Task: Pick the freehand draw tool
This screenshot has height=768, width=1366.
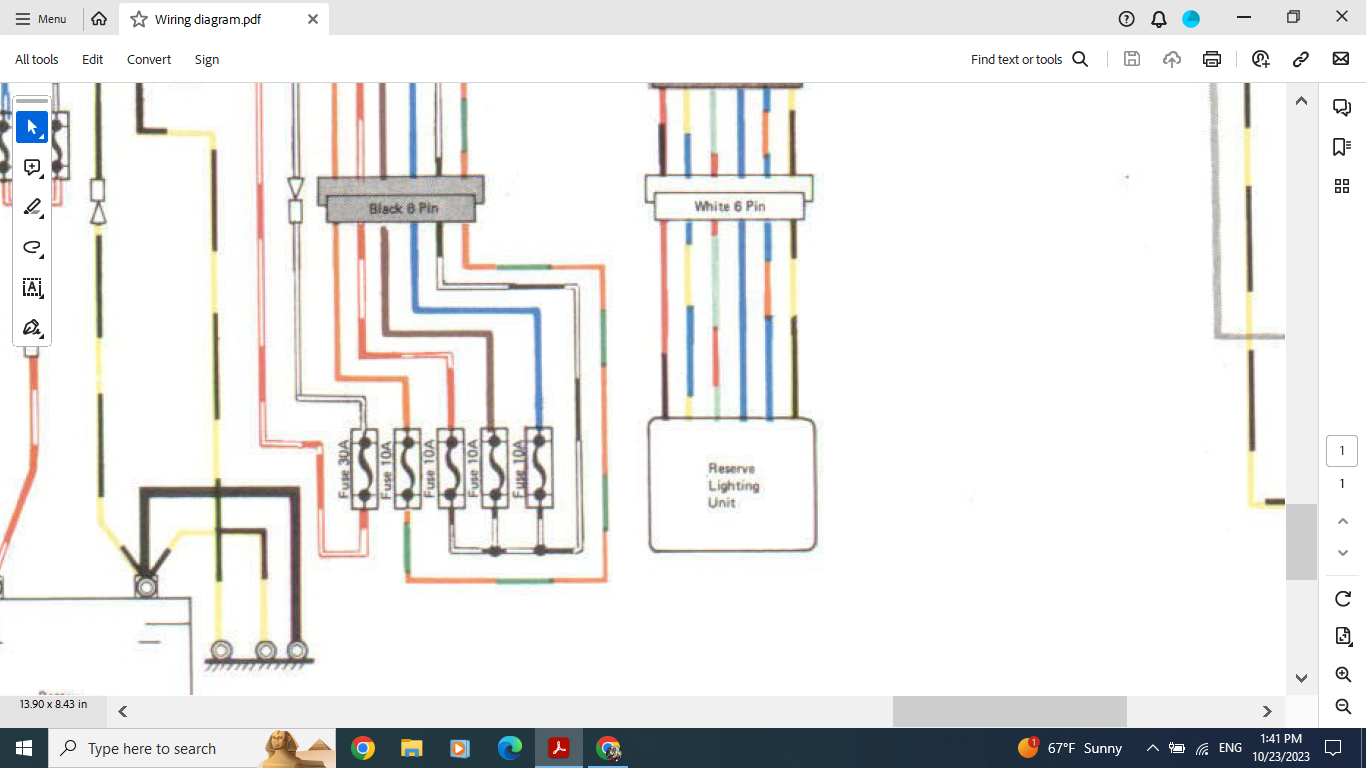Action: coord(32,247)
